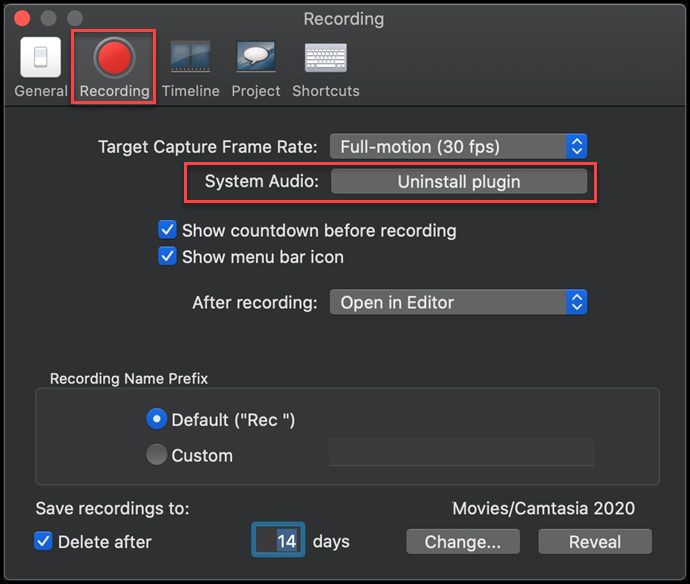
Task: Click the red close window button
Action: point(22,19)
